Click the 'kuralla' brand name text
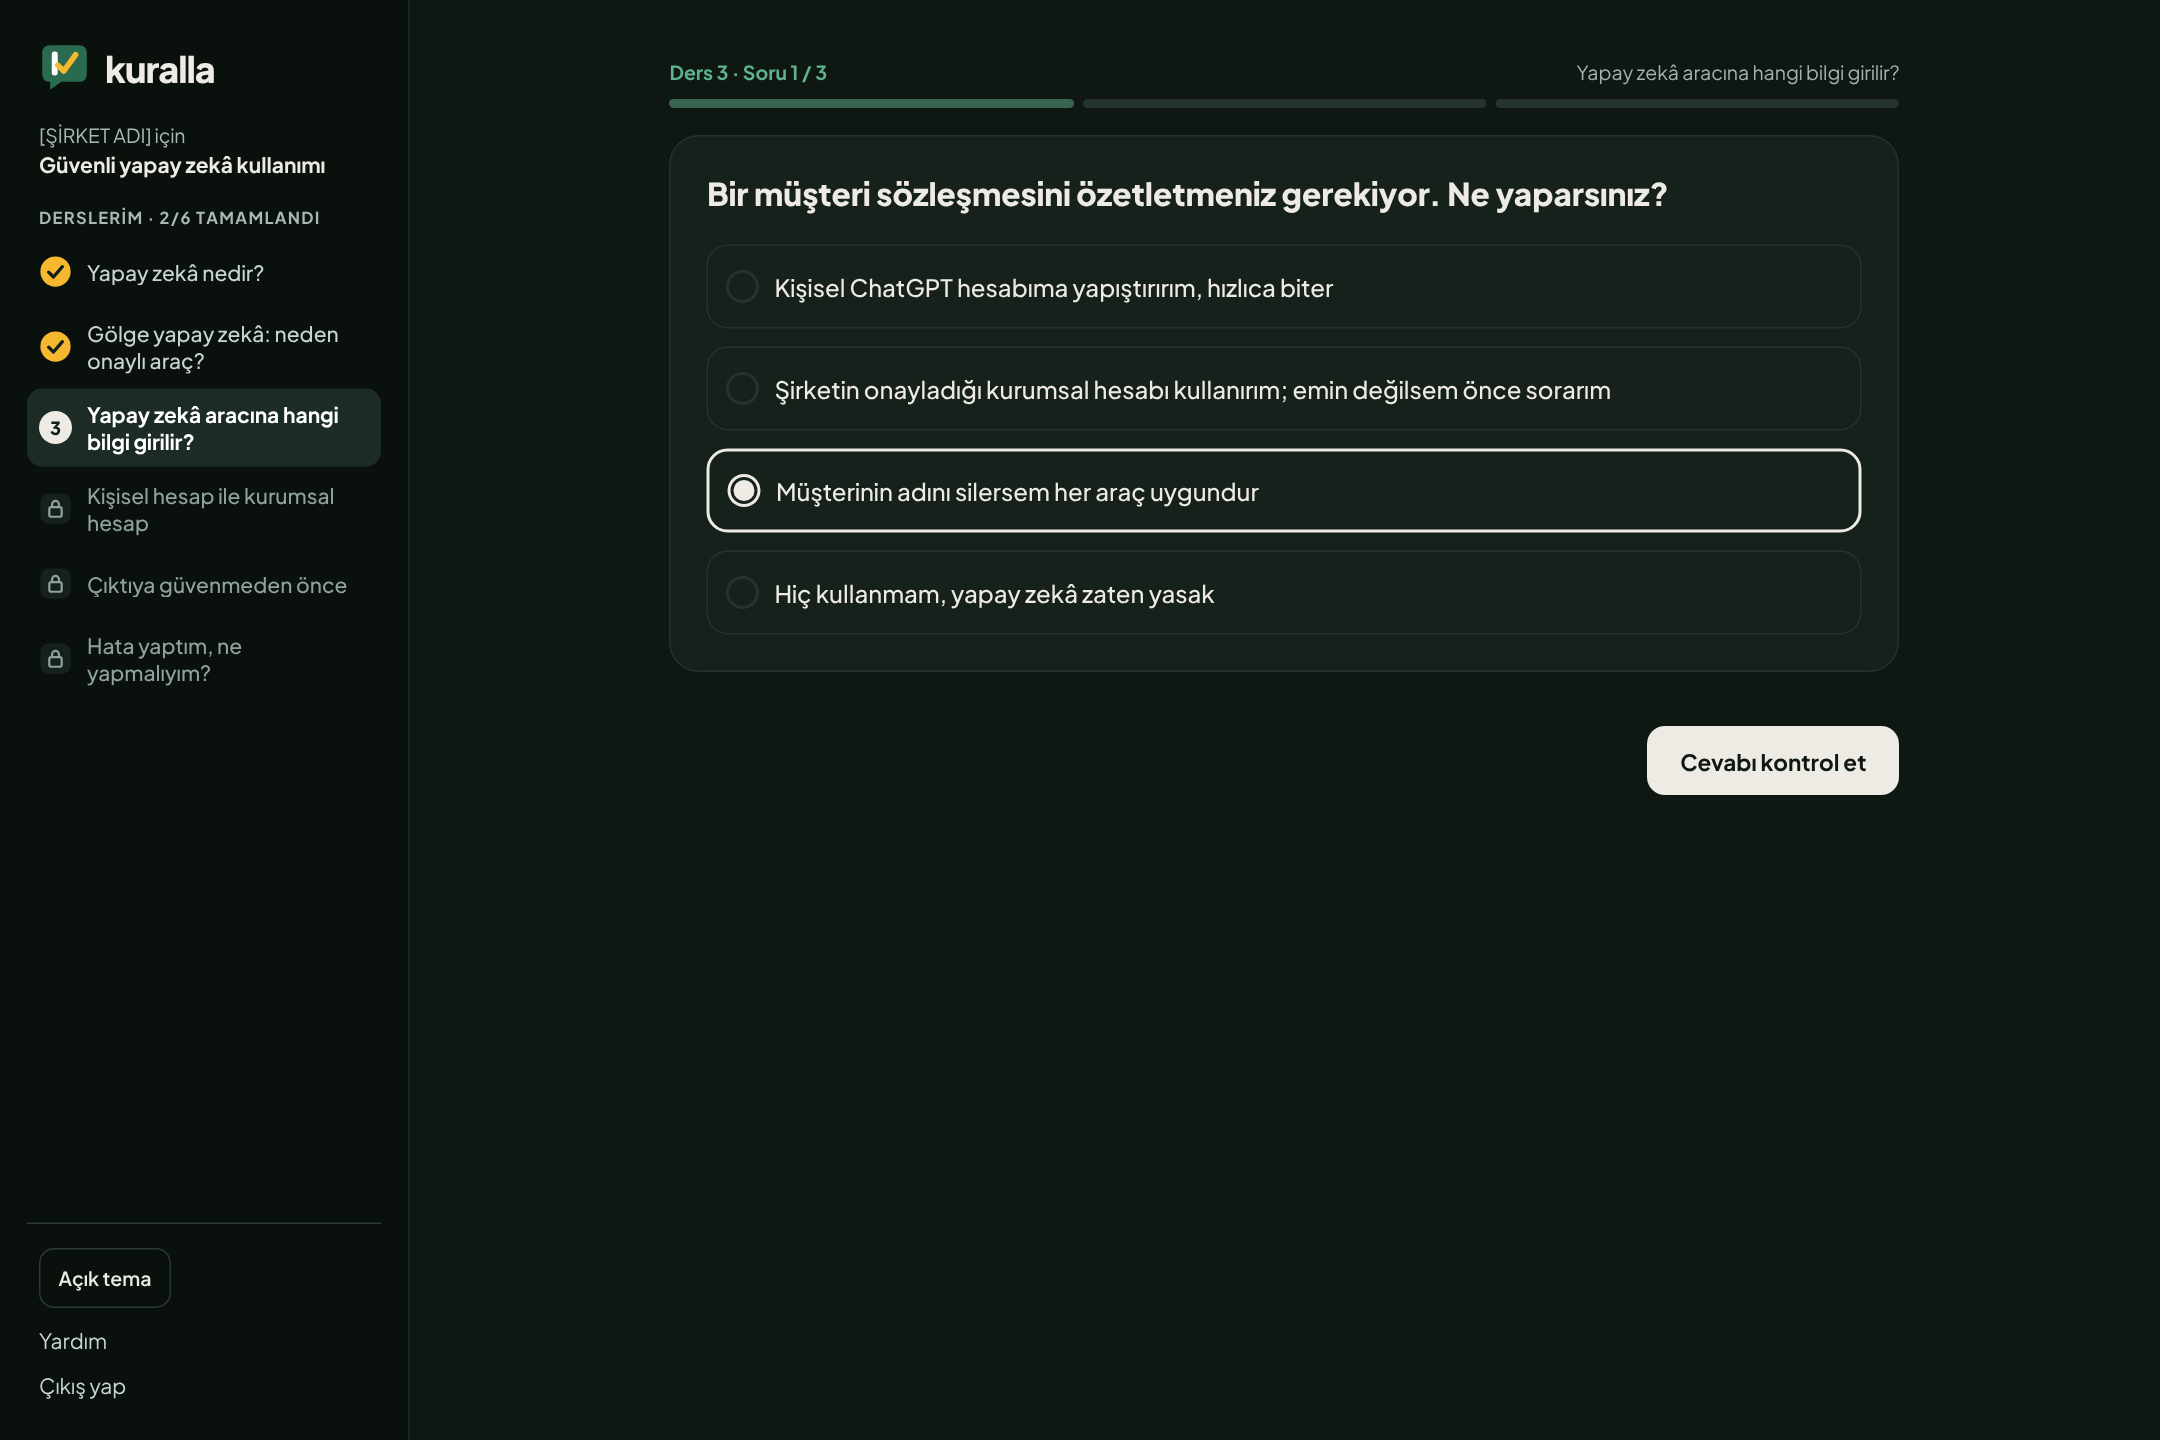This screenshot has width=2160, height=1440. click(160, 70)
